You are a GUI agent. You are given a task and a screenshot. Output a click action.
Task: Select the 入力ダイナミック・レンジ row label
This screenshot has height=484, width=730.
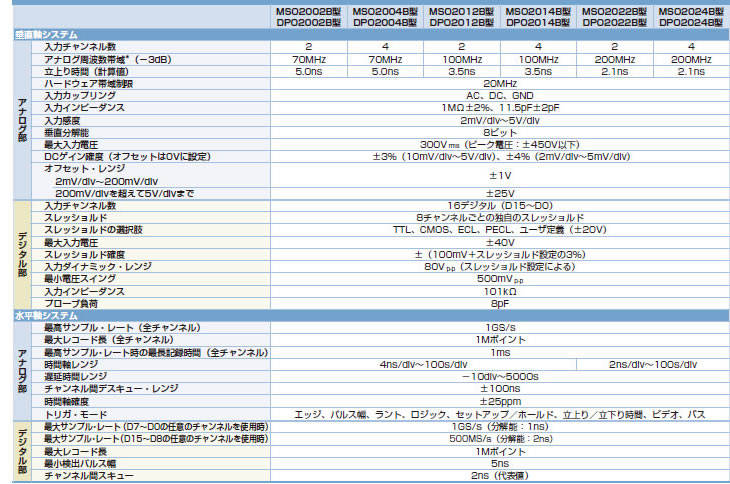98,267
